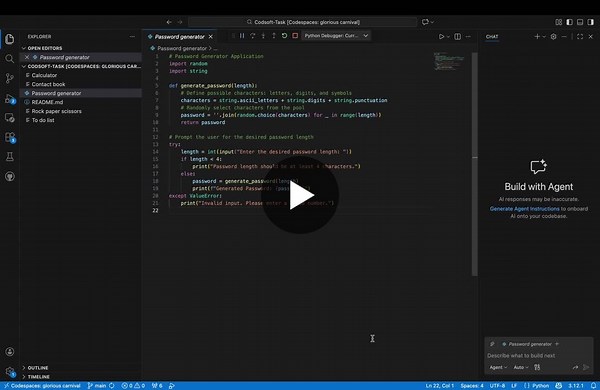Click the Codespaces: glorious carnival status item

(x=42, y=385)
